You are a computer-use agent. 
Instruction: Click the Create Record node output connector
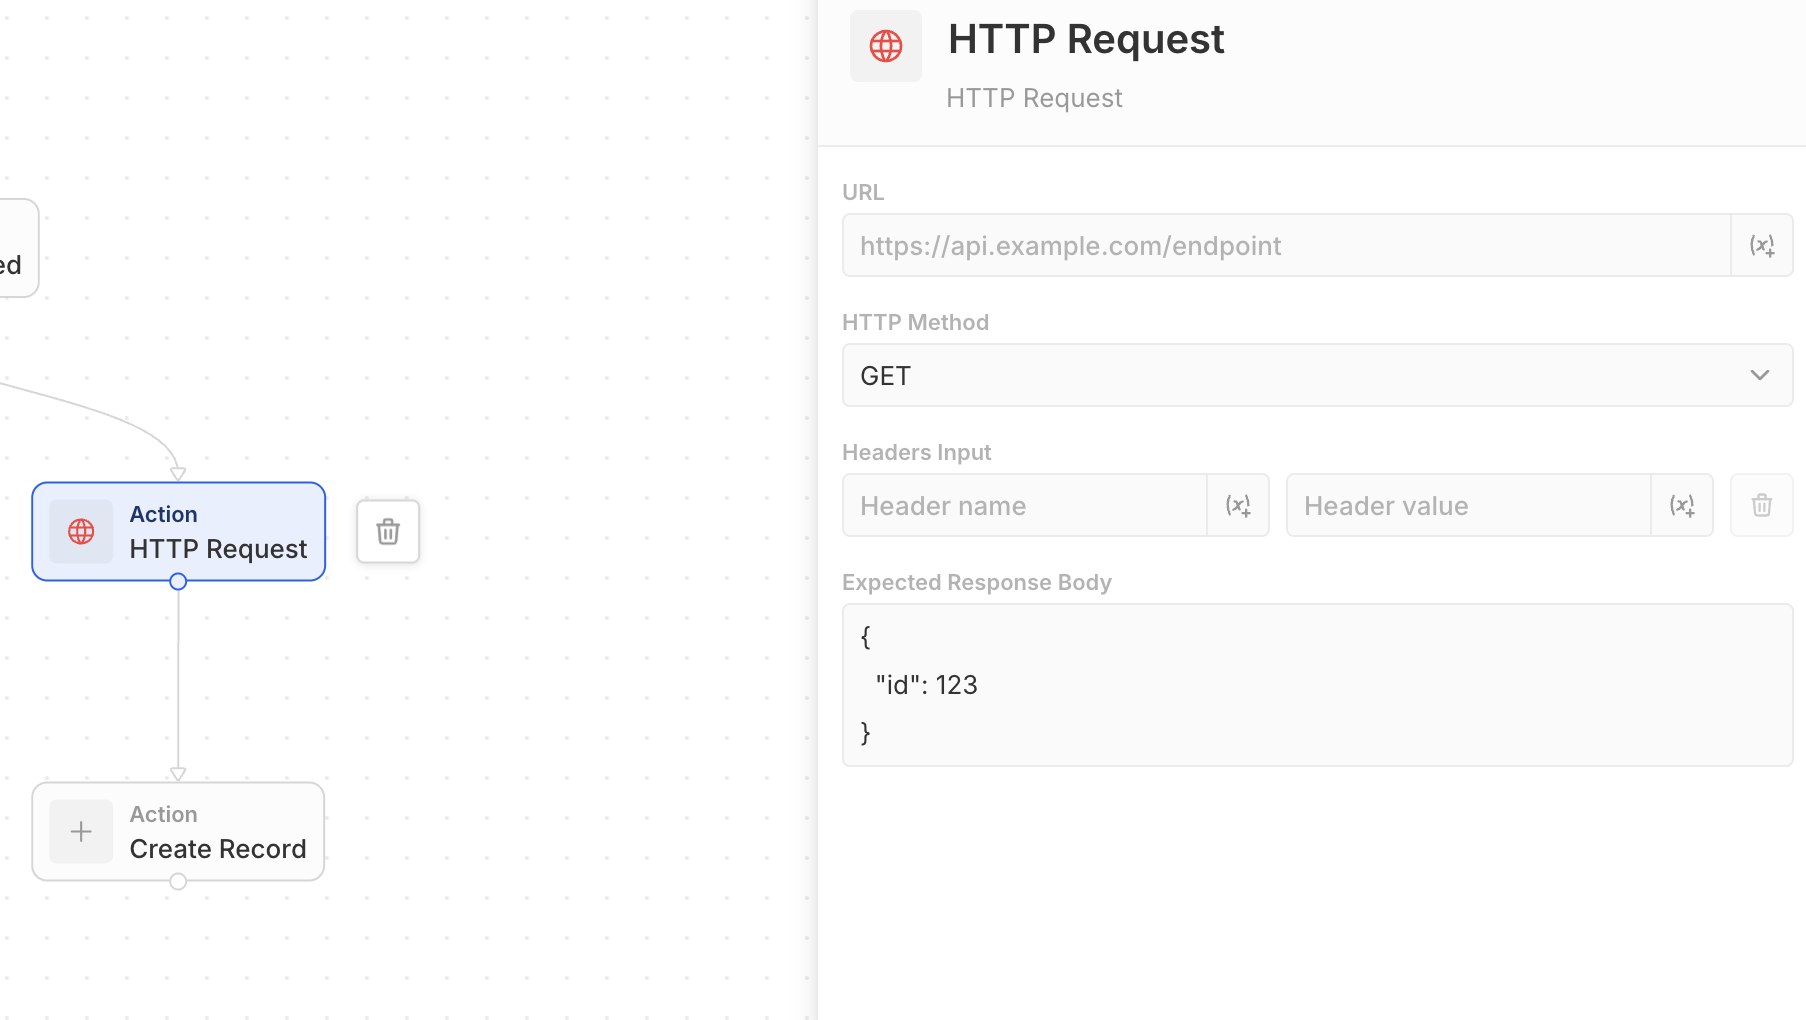(x=178, y=881)
